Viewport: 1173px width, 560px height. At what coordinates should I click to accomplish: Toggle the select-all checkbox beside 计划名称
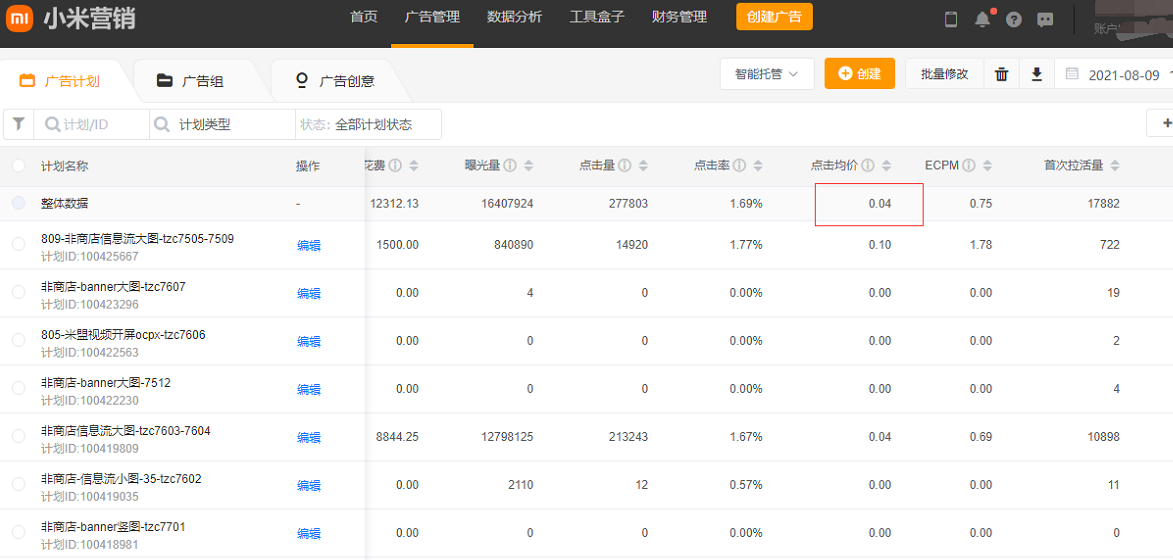(x=19, y=166)
